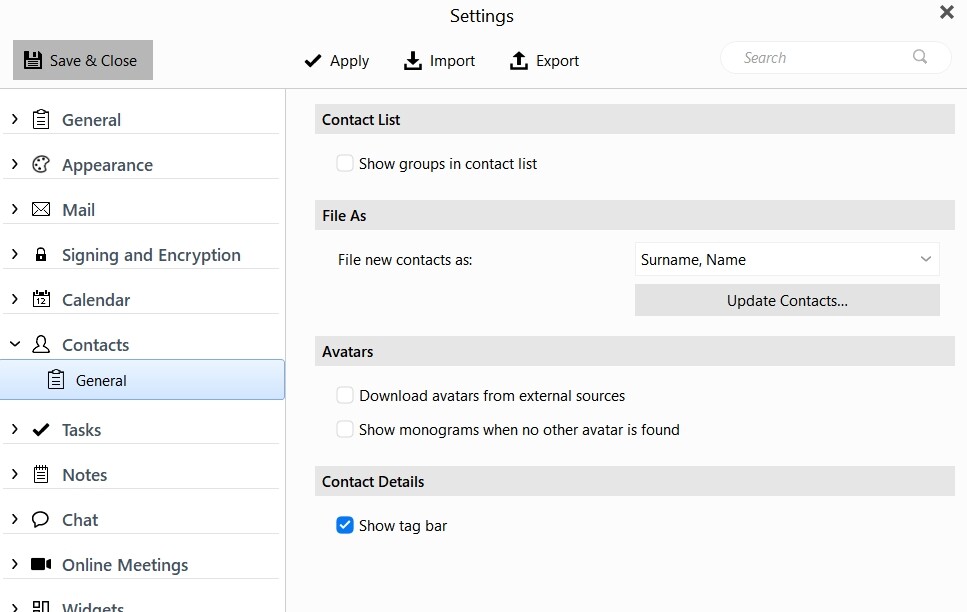The image size is (967, 612).
Task: Focus the Search settings field
Action: click(836, 57)
